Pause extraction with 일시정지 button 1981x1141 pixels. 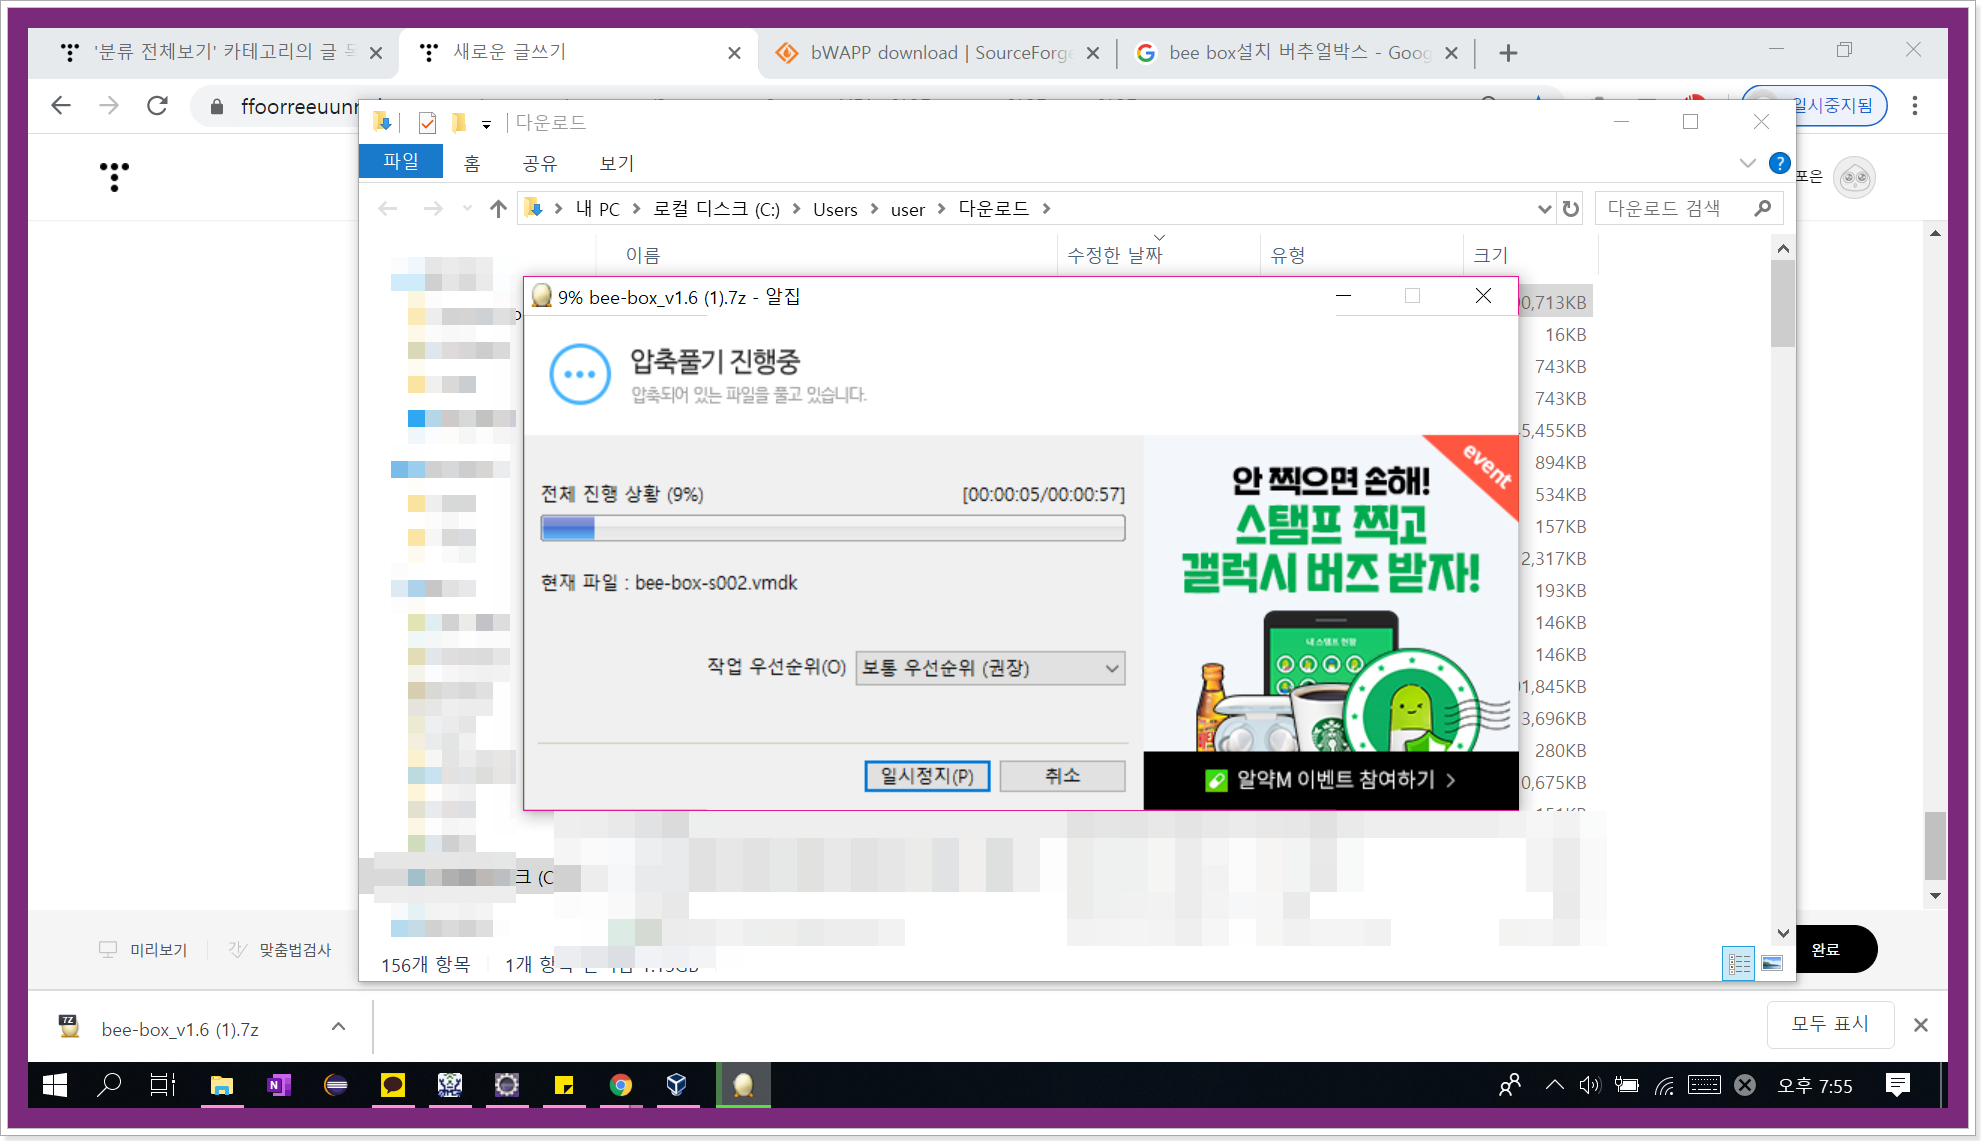click(x=926, y=776)
